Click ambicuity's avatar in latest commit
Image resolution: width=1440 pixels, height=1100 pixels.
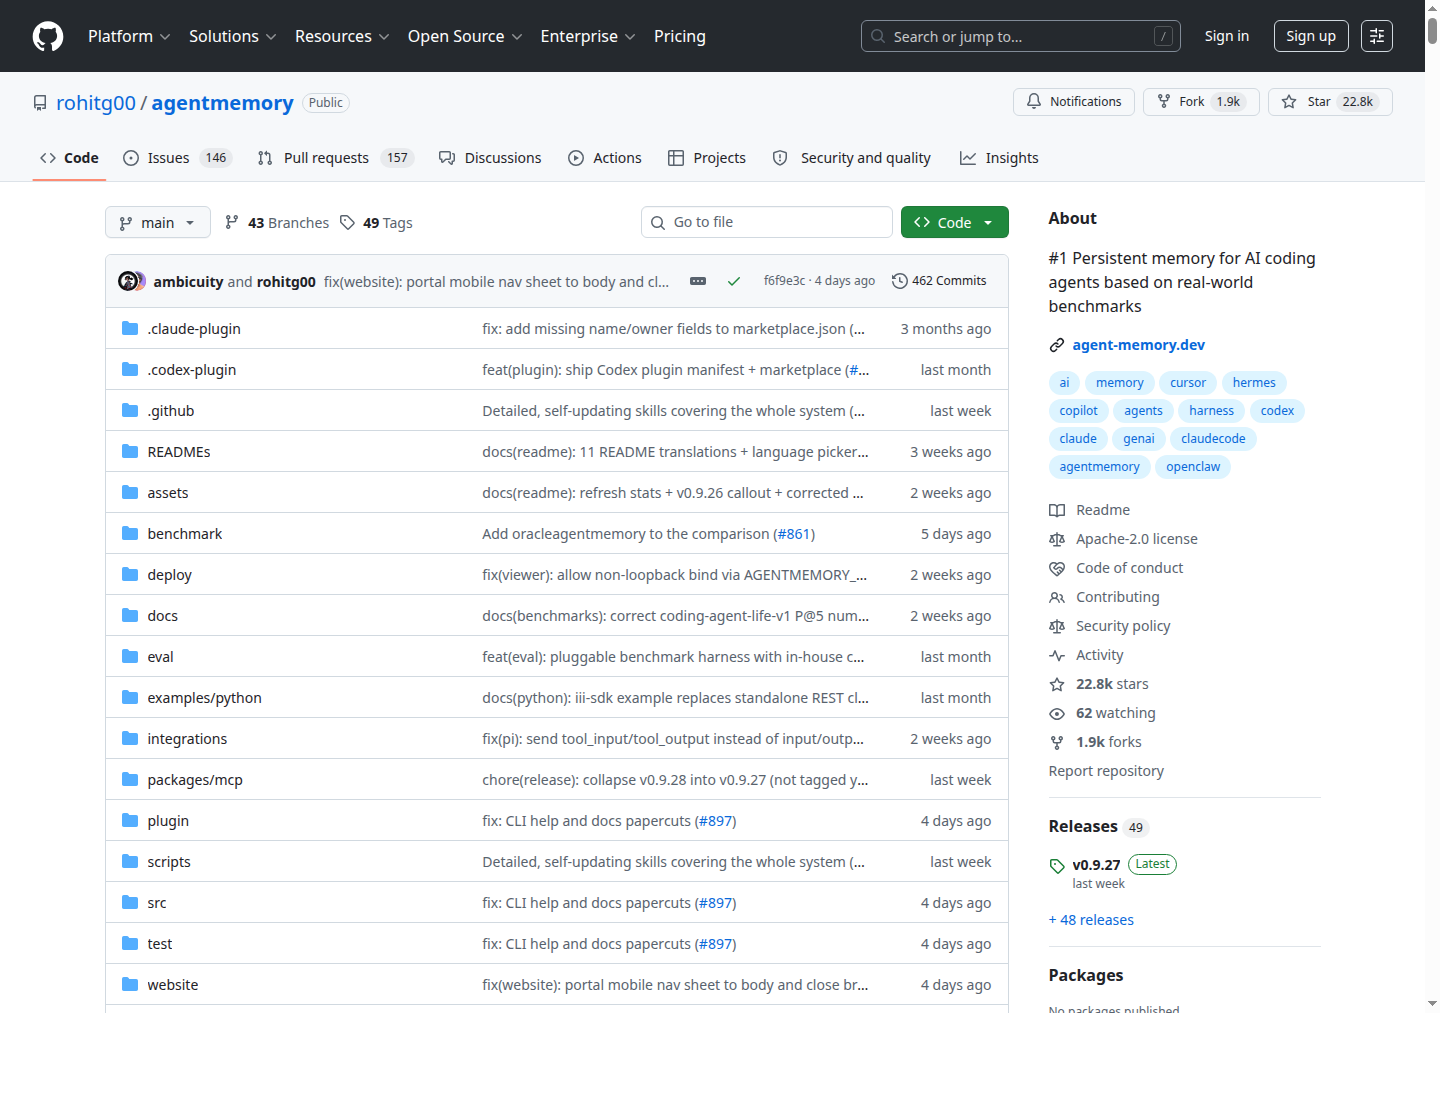(x=128, y=281)
